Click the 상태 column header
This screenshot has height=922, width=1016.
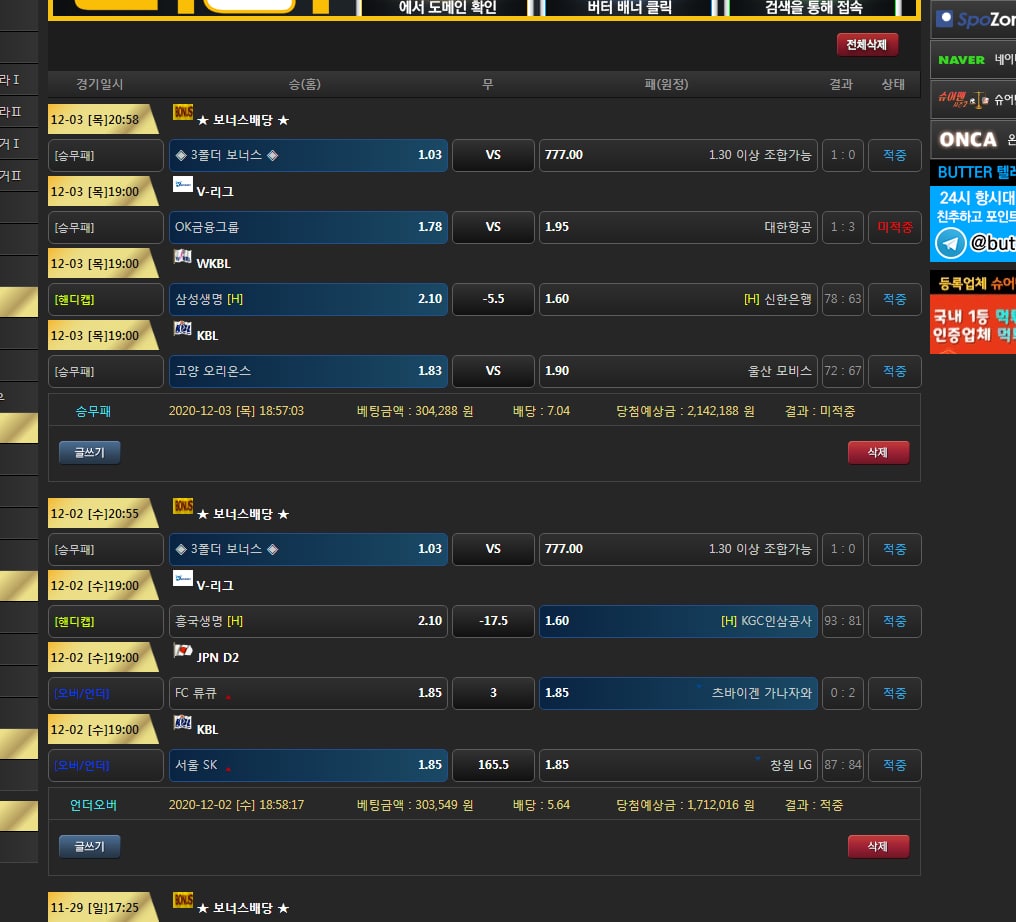click(893, 85)
